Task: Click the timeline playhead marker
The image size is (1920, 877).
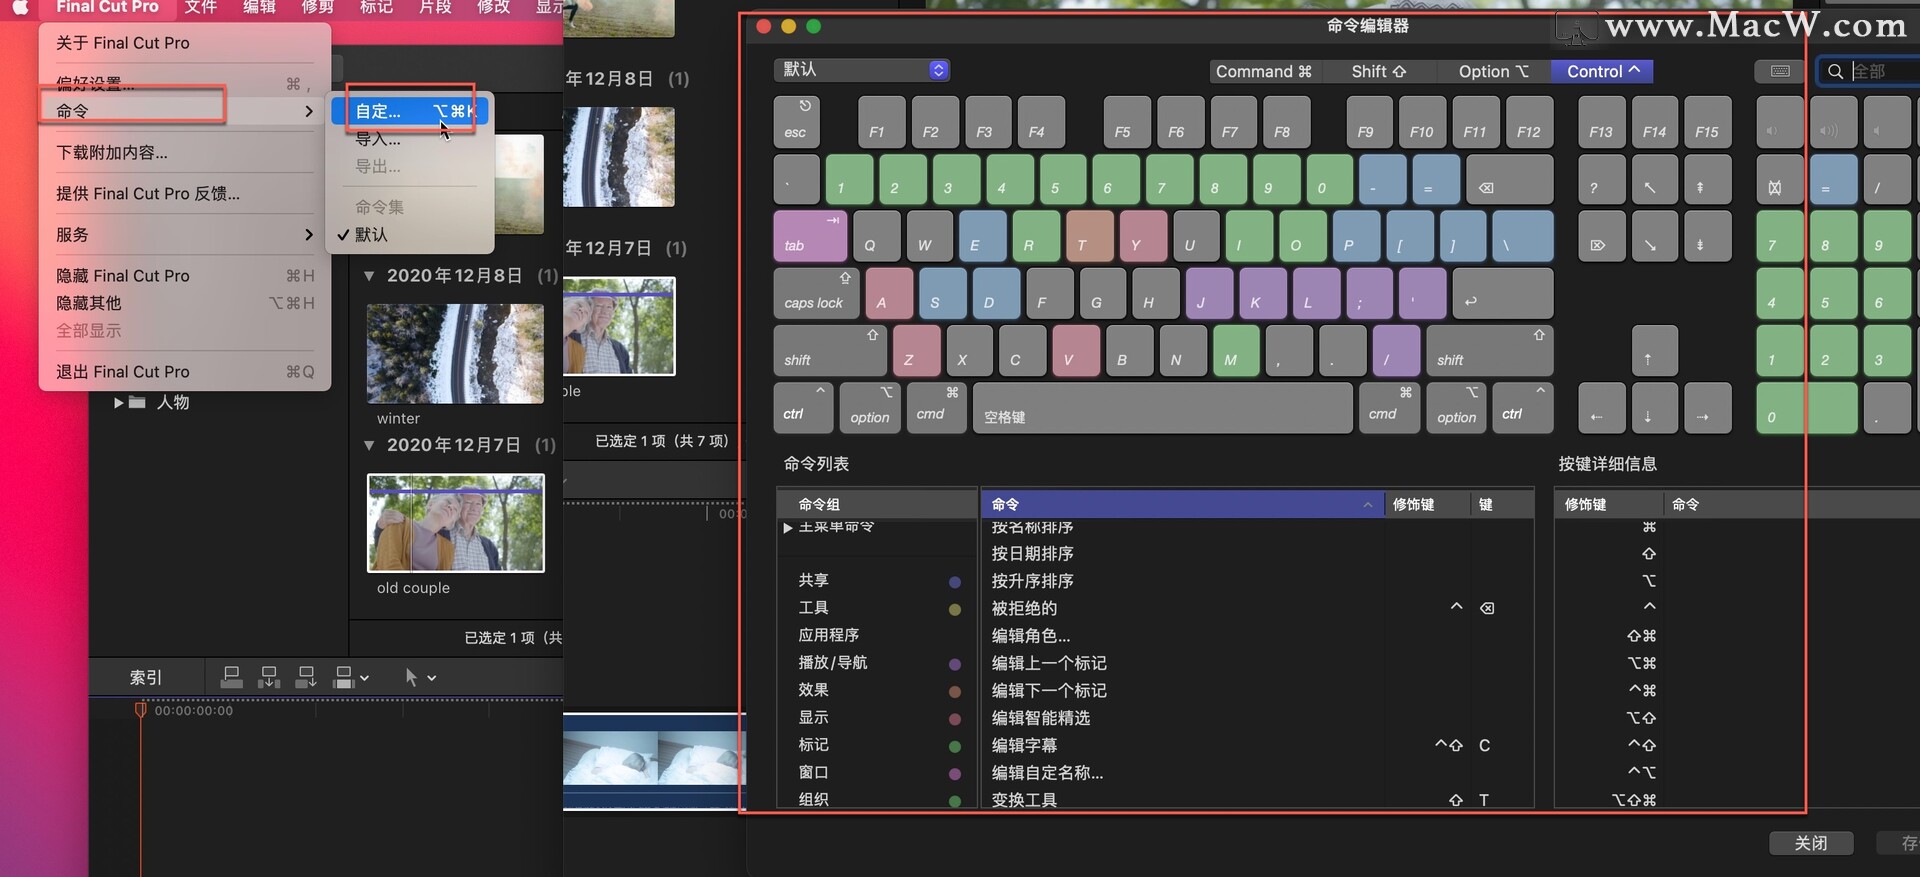Action: click(x=141, y=710)
